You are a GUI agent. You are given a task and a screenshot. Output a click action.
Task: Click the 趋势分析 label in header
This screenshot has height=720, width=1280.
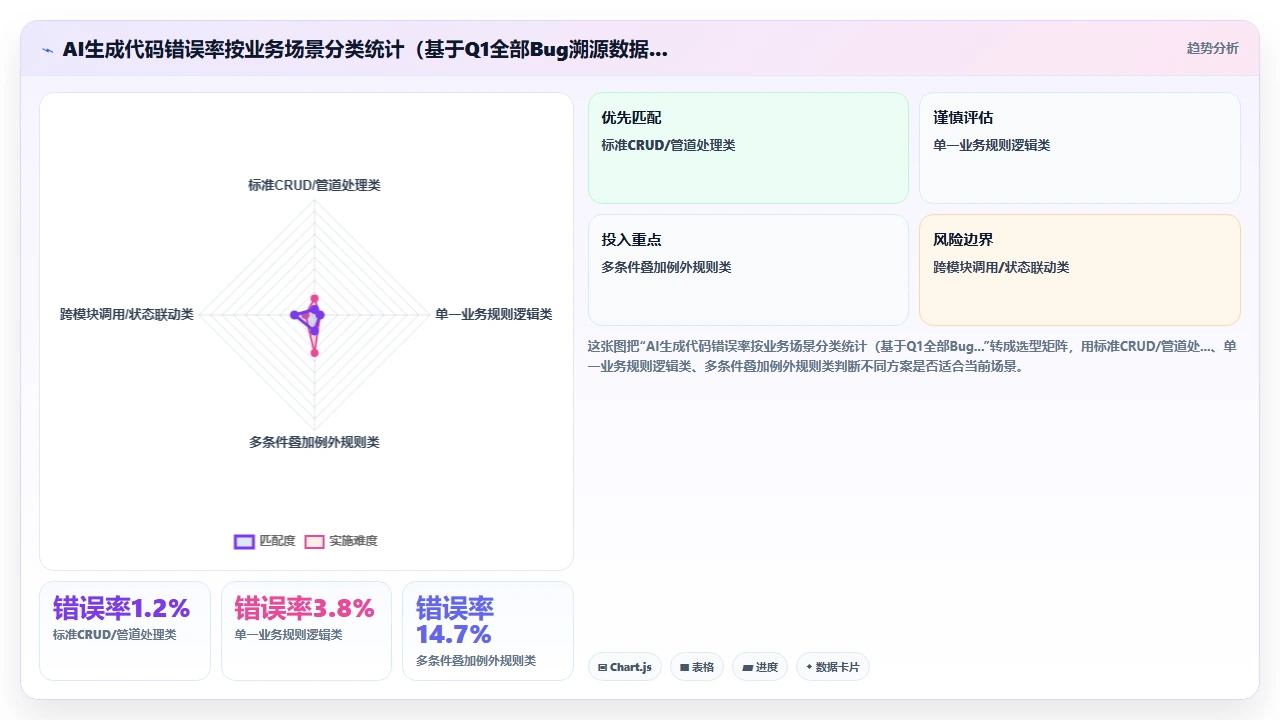pyautogui.click(x=1212, y=48)
